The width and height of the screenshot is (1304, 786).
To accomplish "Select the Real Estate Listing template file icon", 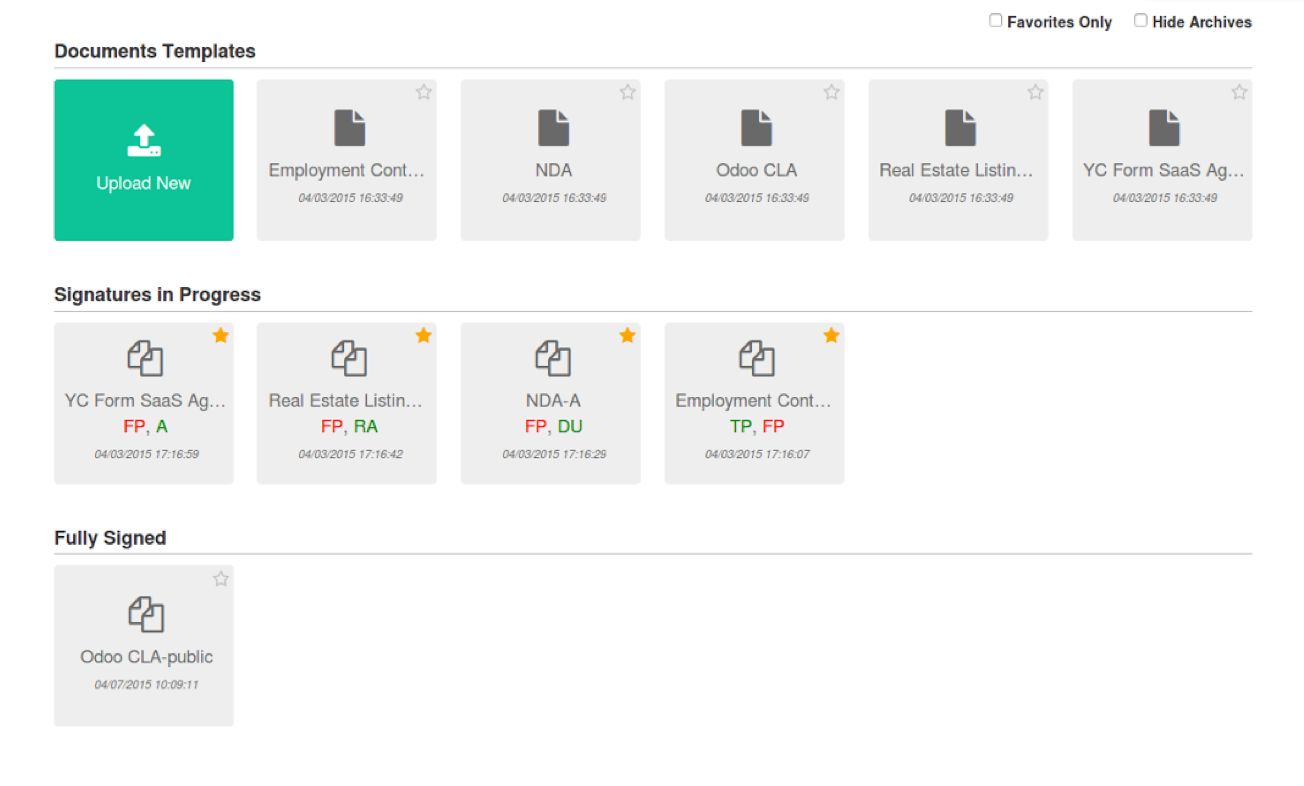I will coord(961,128).
